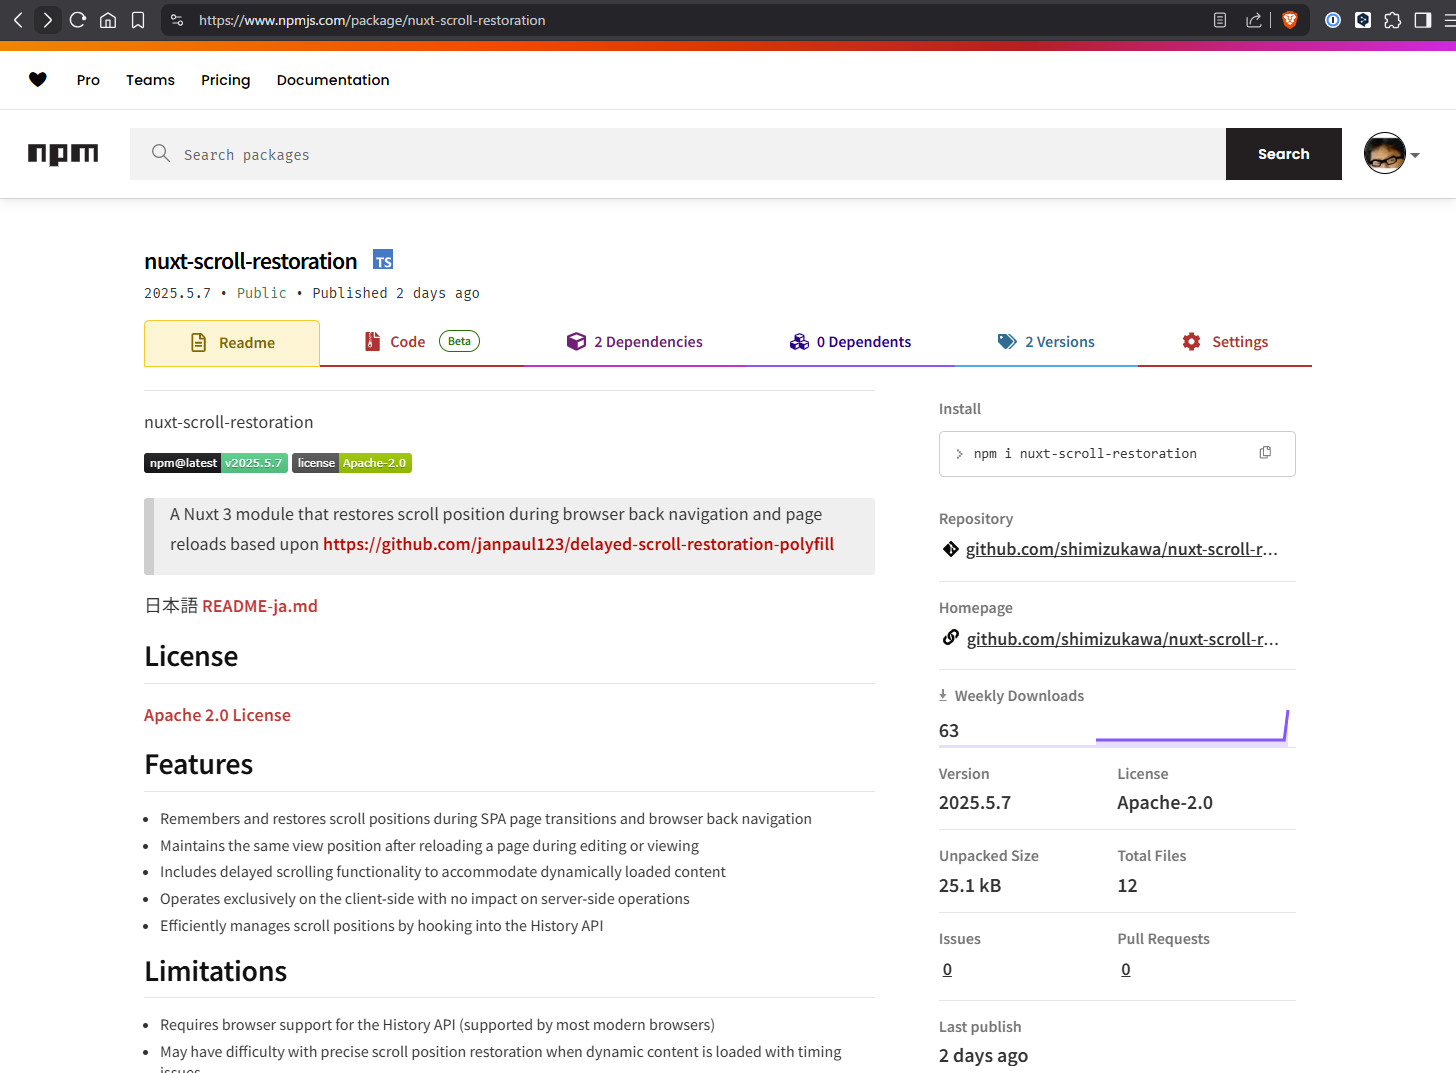The image size is (1456, 1073).
Task: Click the version value 2025.5.7 in sidebar
Action: tap(975, 803)
